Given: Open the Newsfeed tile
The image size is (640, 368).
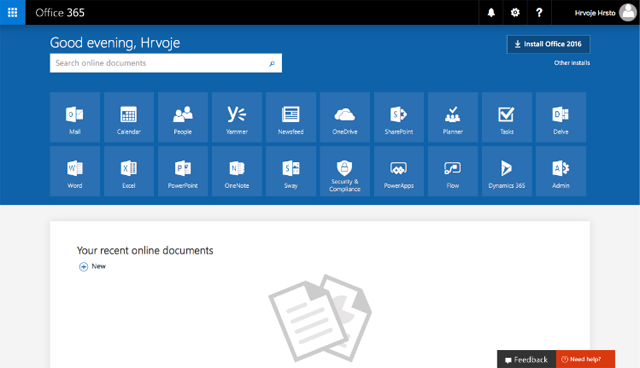Looking at the screenshot, I should (x=291, y=117).
